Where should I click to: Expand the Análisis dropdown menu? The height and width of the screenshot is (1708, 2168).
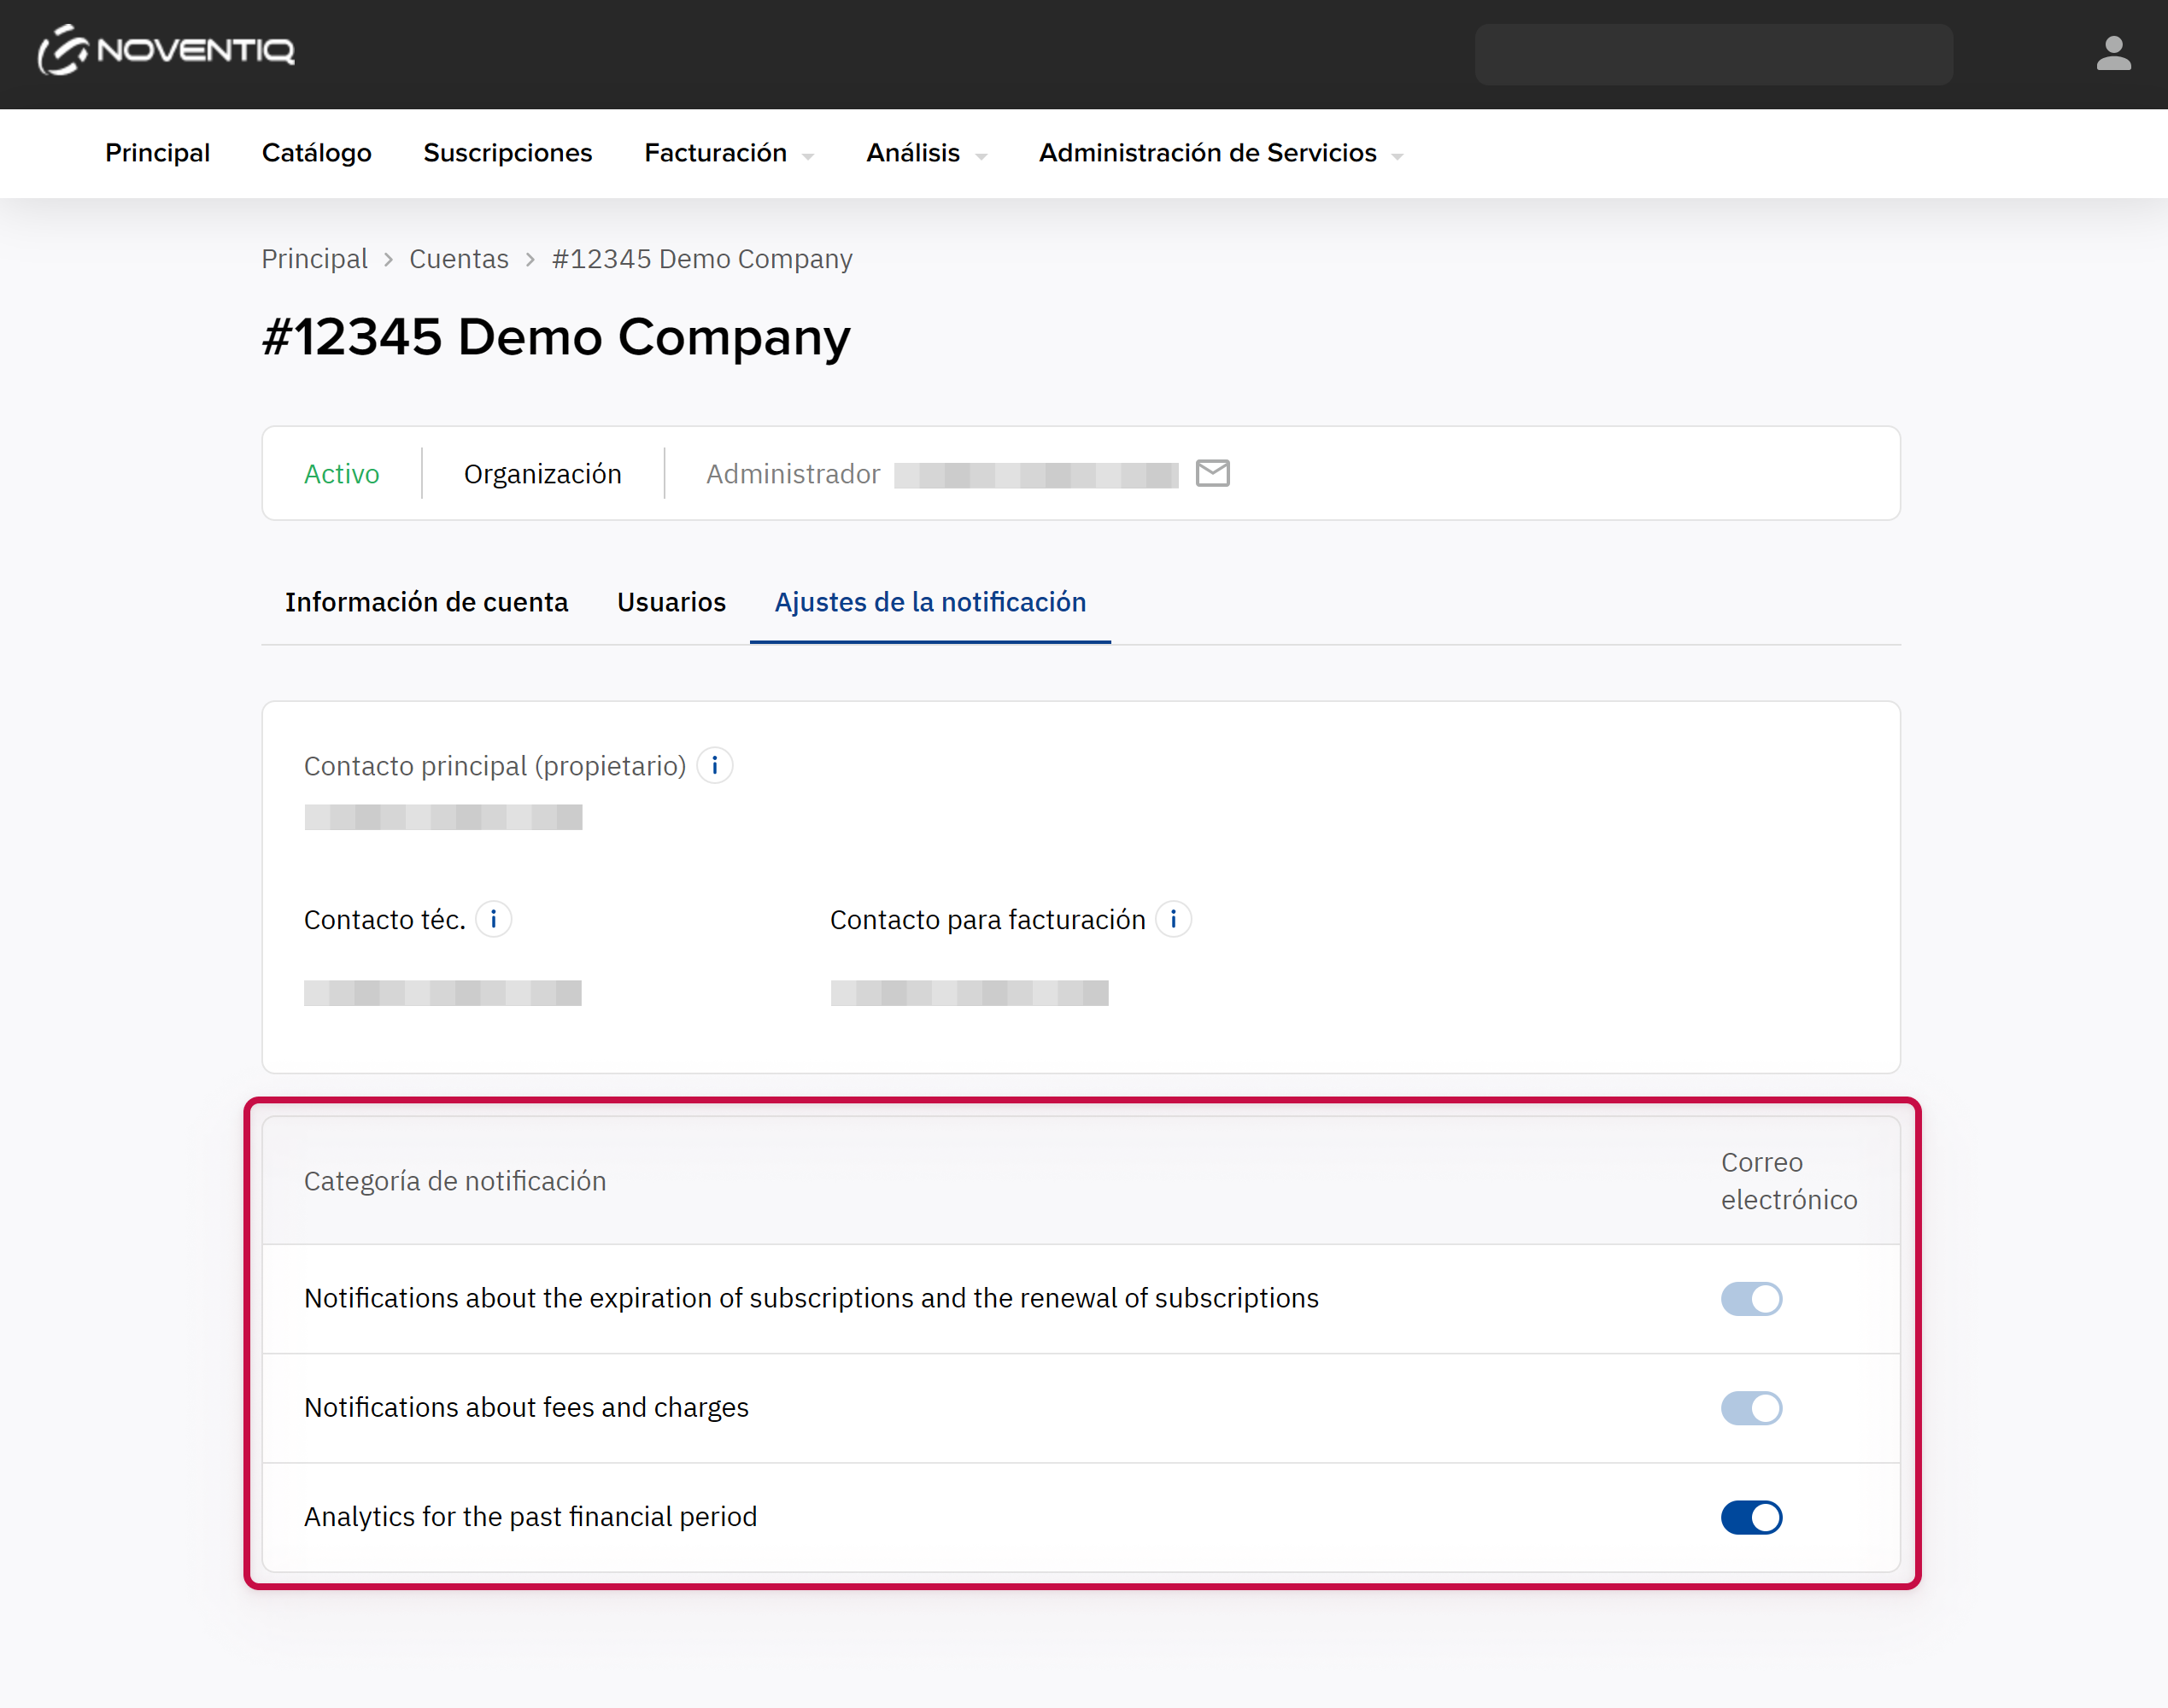(926, 153)
